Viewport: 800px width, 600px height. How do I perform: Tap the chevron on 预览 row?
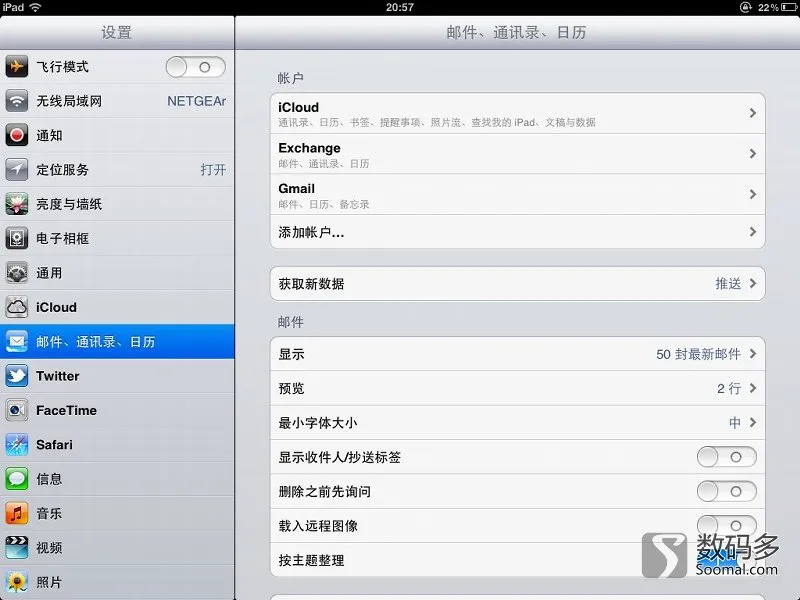pyautogui.click(x=753, y=388)
